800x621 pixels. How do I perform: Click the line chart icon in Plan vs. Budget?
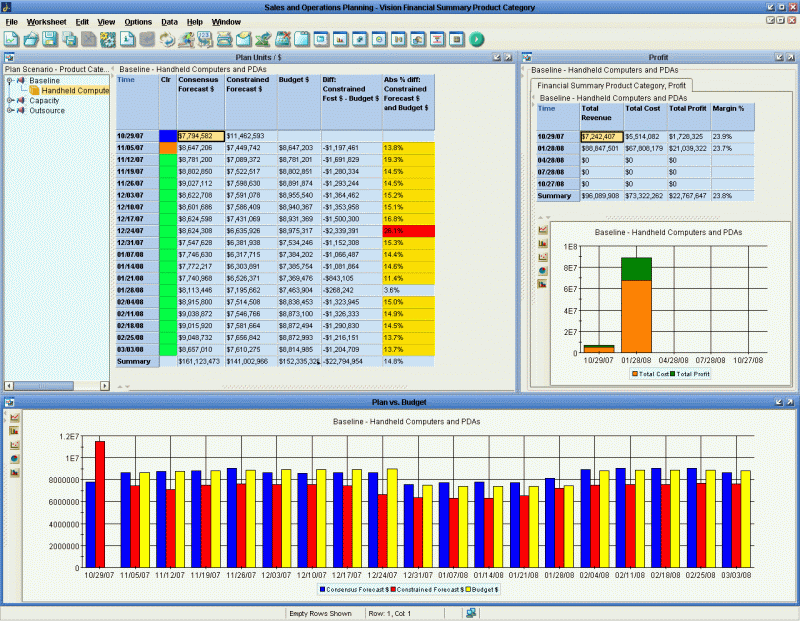(15, 417)
